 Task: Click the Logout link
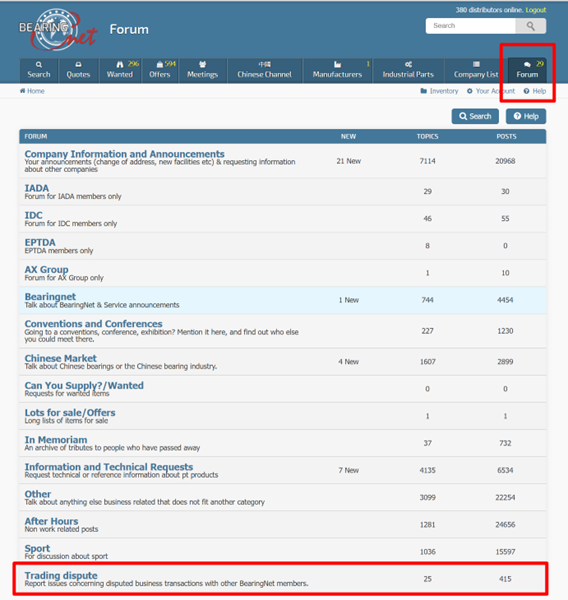tap(535, 10)
